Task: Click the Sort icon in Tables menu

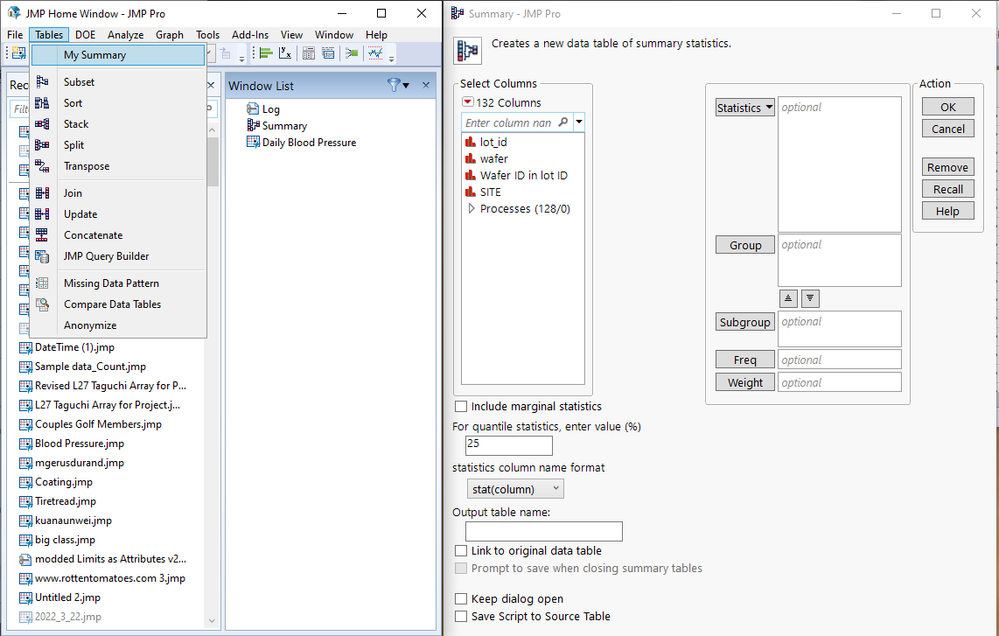Action: click(42, 103)
